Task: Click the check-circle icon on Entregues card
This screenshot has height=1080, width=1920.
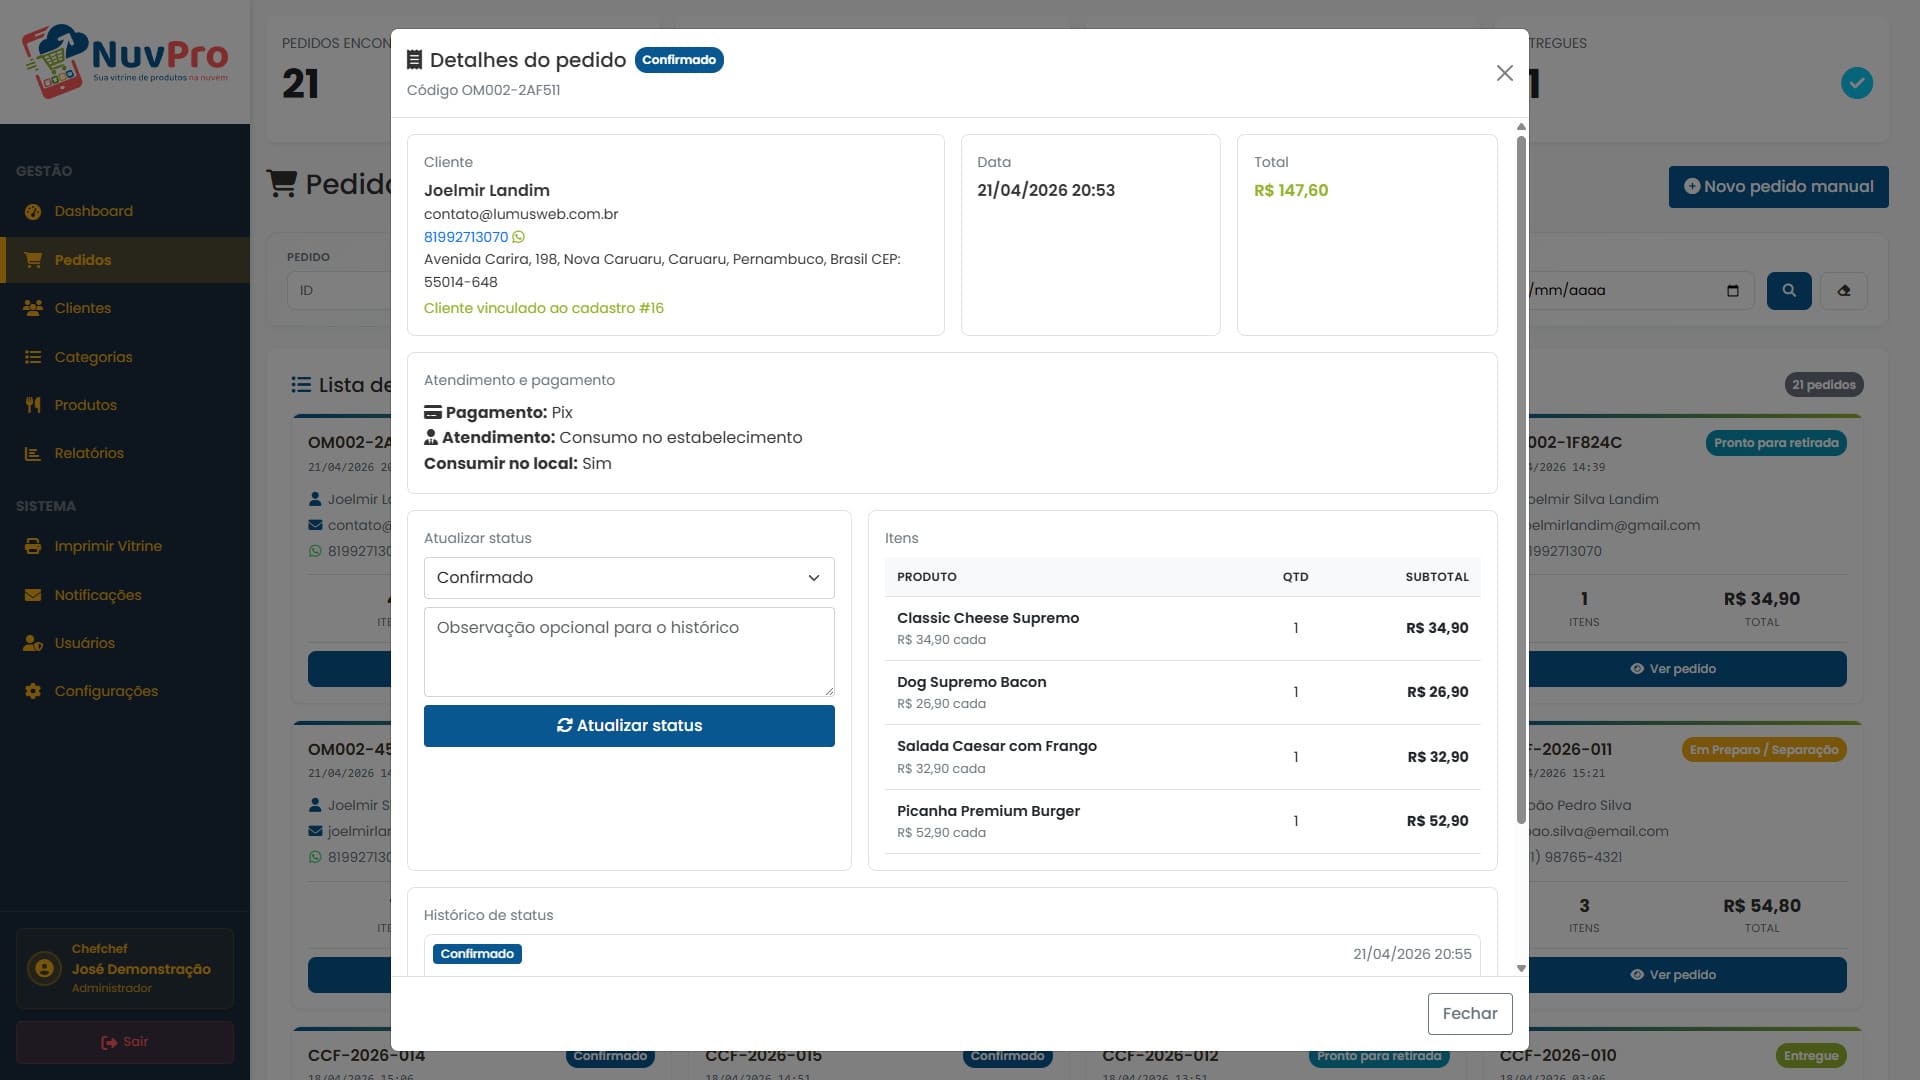Action: pyautogui.click(x=1857, y=83)
